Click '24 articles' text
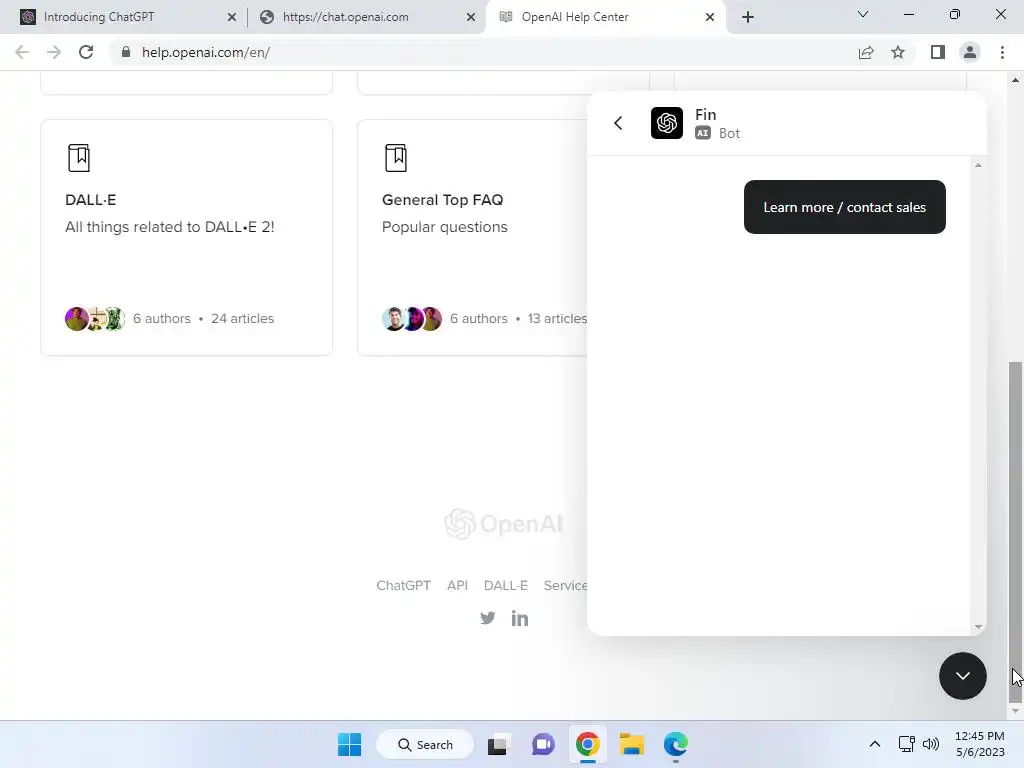 (242, 318)
